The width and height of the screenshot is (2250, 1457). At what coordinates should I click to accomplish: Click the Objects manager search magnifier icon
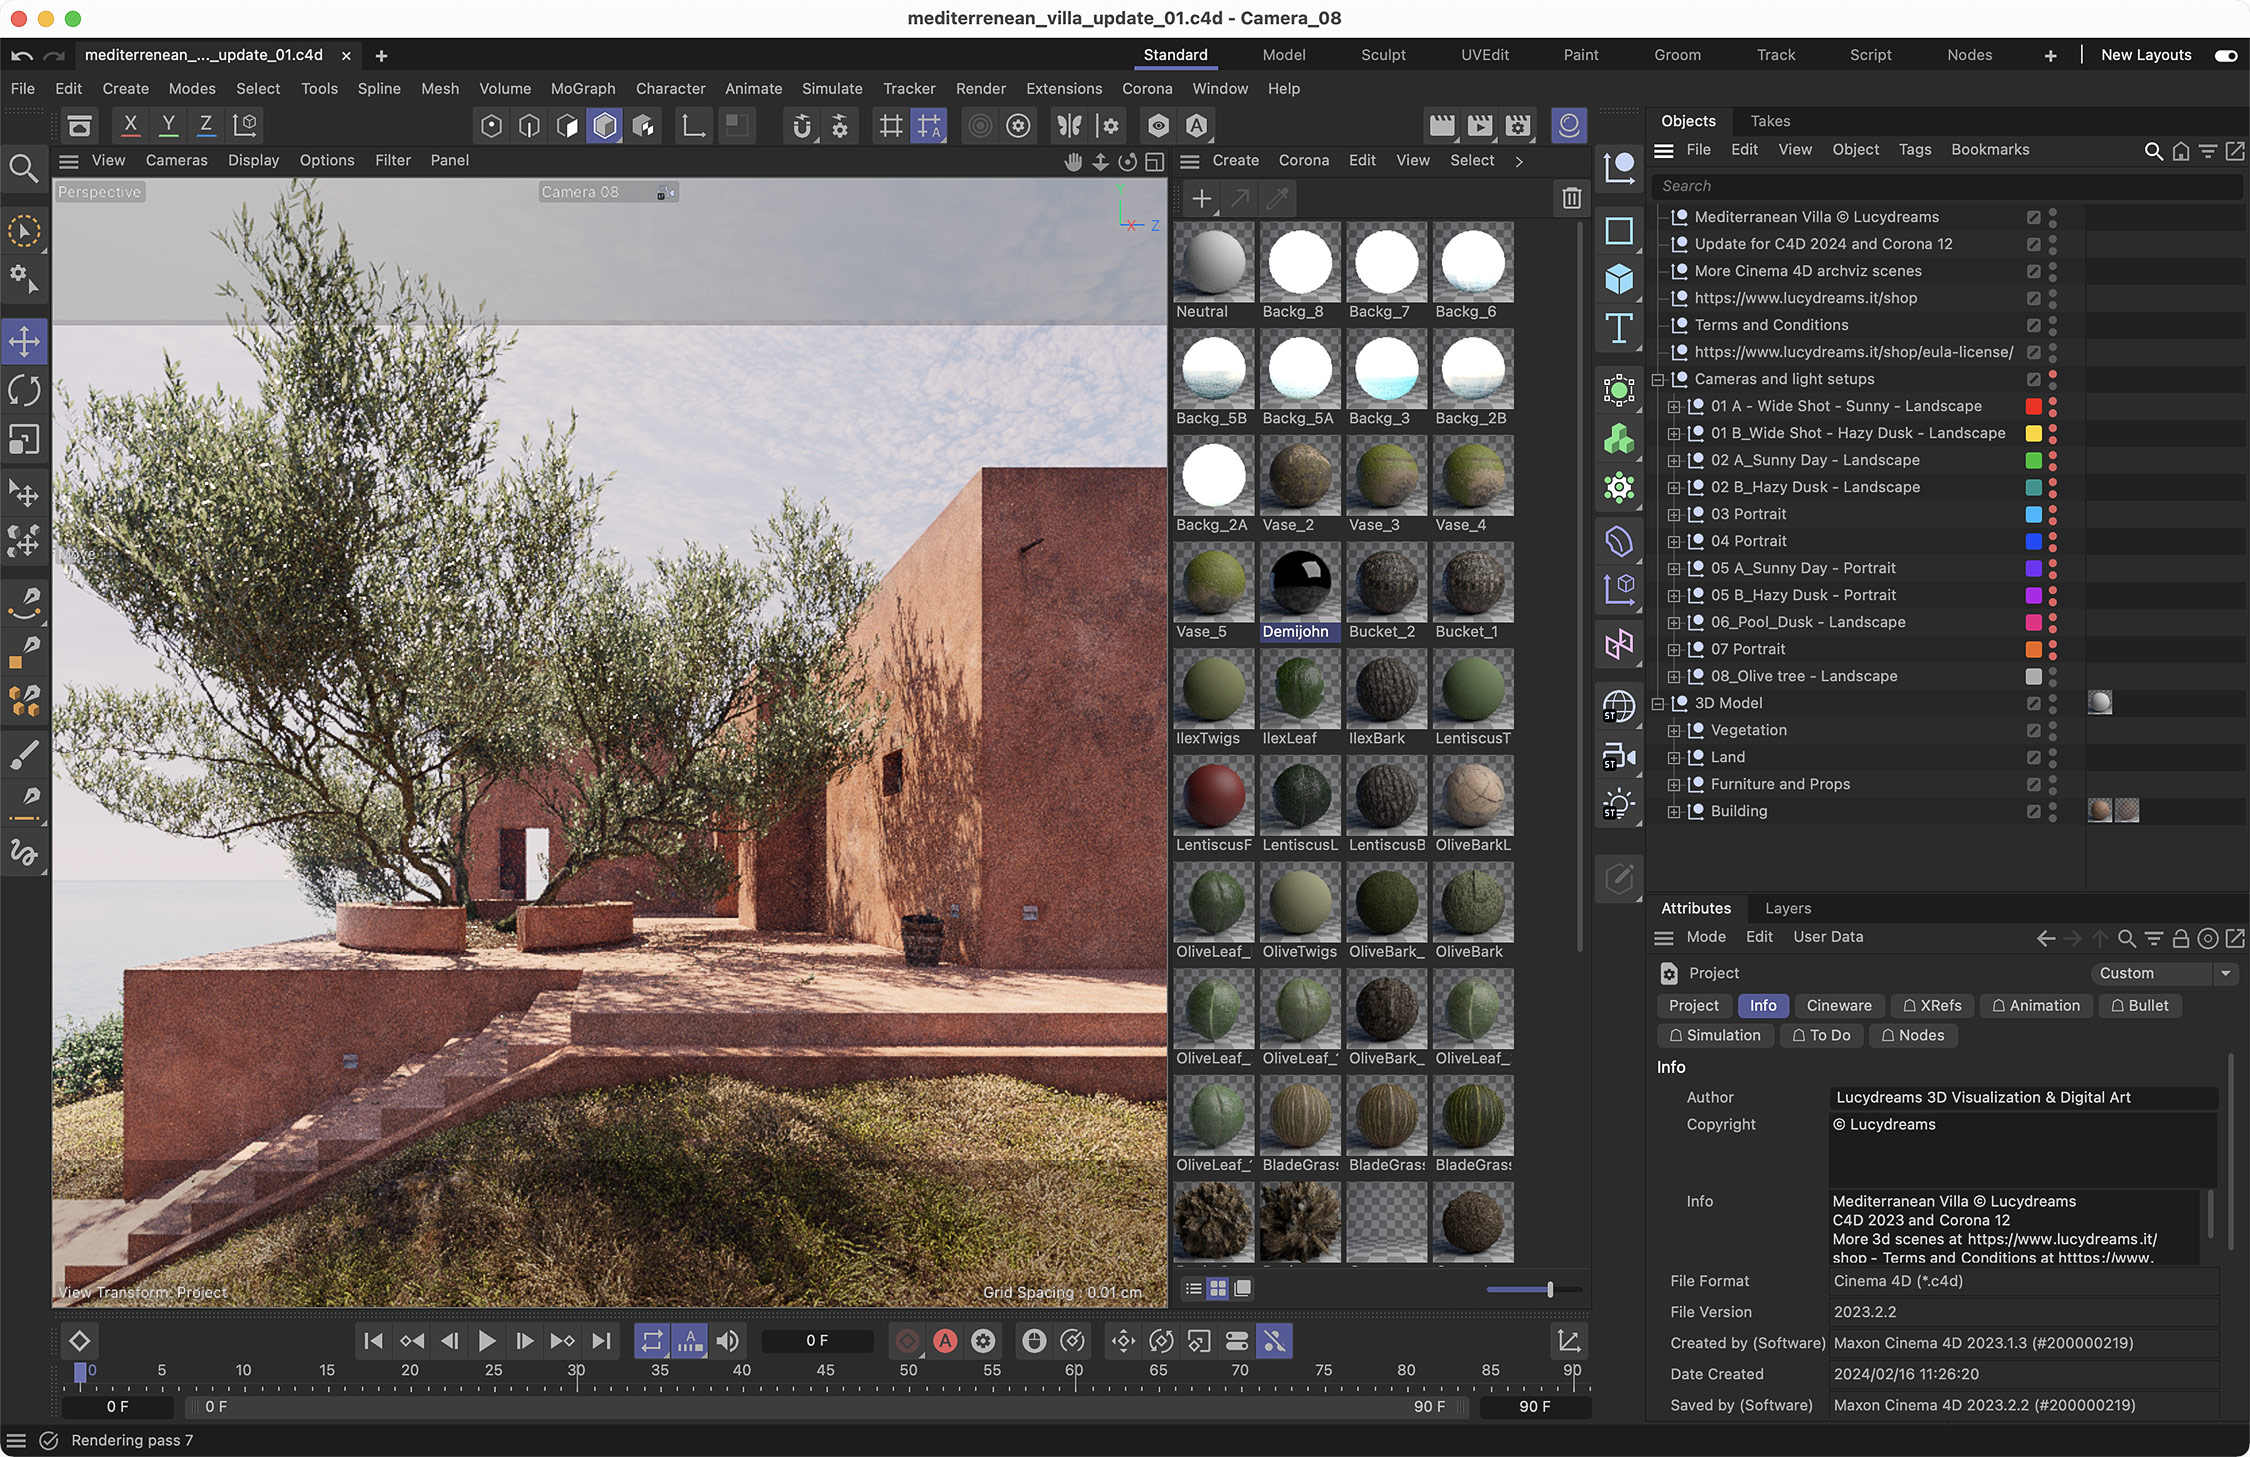pyautogui.click(x=2153, y=150)
